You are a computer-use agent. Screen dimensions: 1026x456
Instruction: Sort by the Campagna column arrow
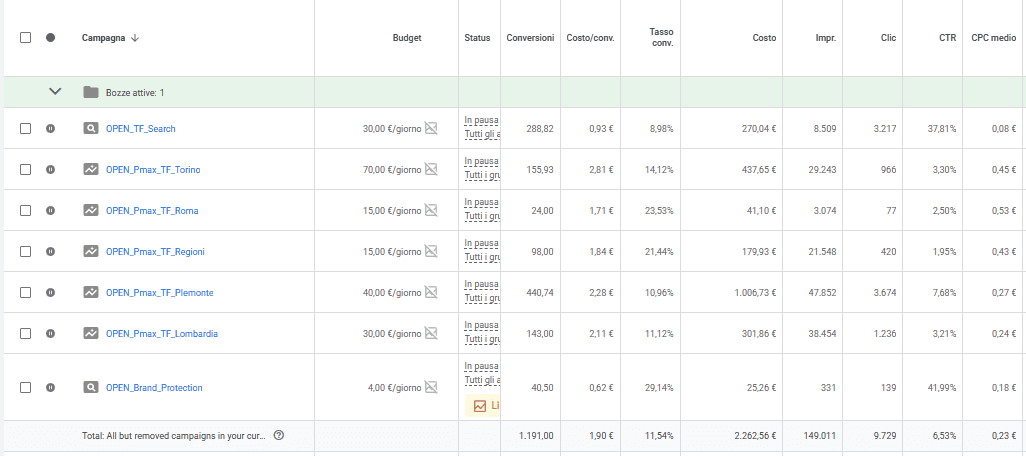[135, 38]
